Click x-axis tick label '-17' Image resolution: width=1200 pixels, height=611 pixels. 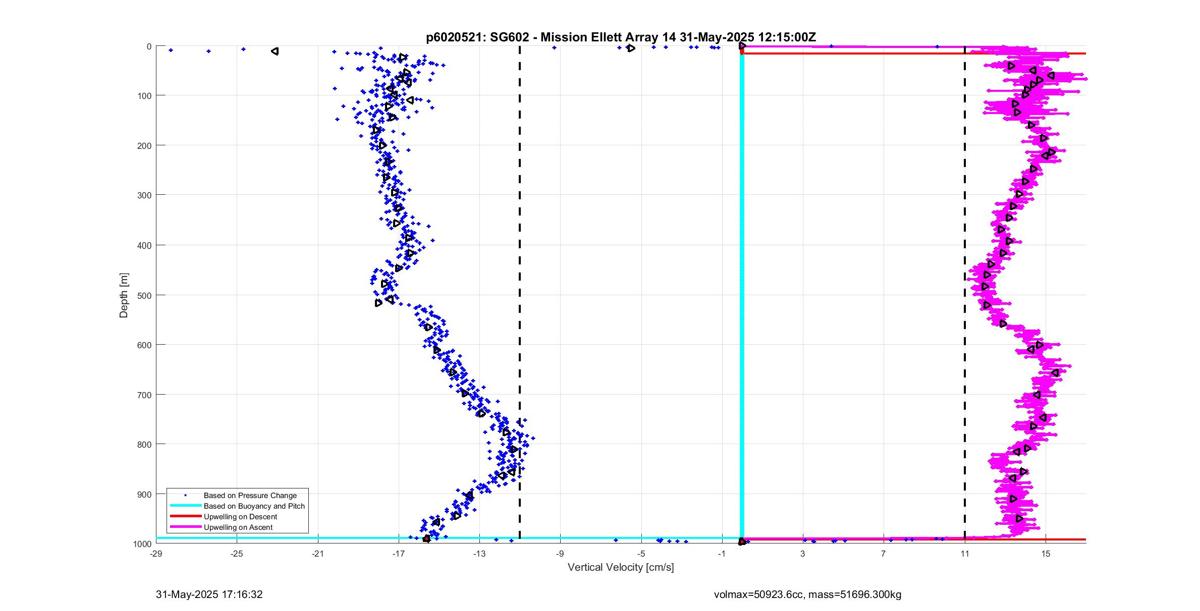tap(399, 552)
